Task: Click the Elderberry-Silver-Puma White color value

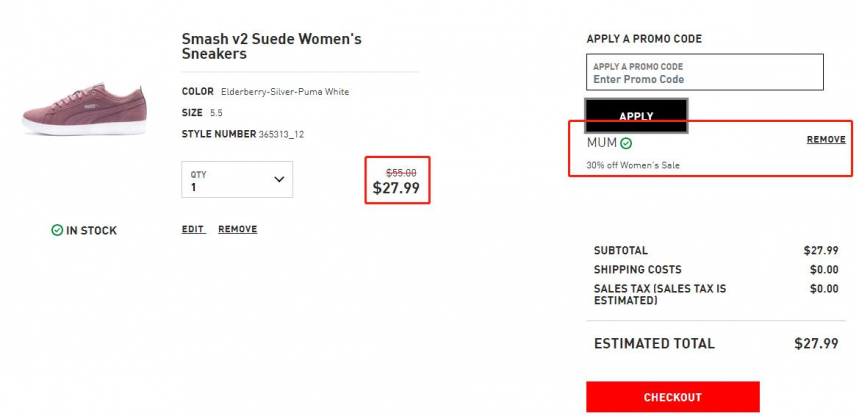Action: click(x=285, y=92)
